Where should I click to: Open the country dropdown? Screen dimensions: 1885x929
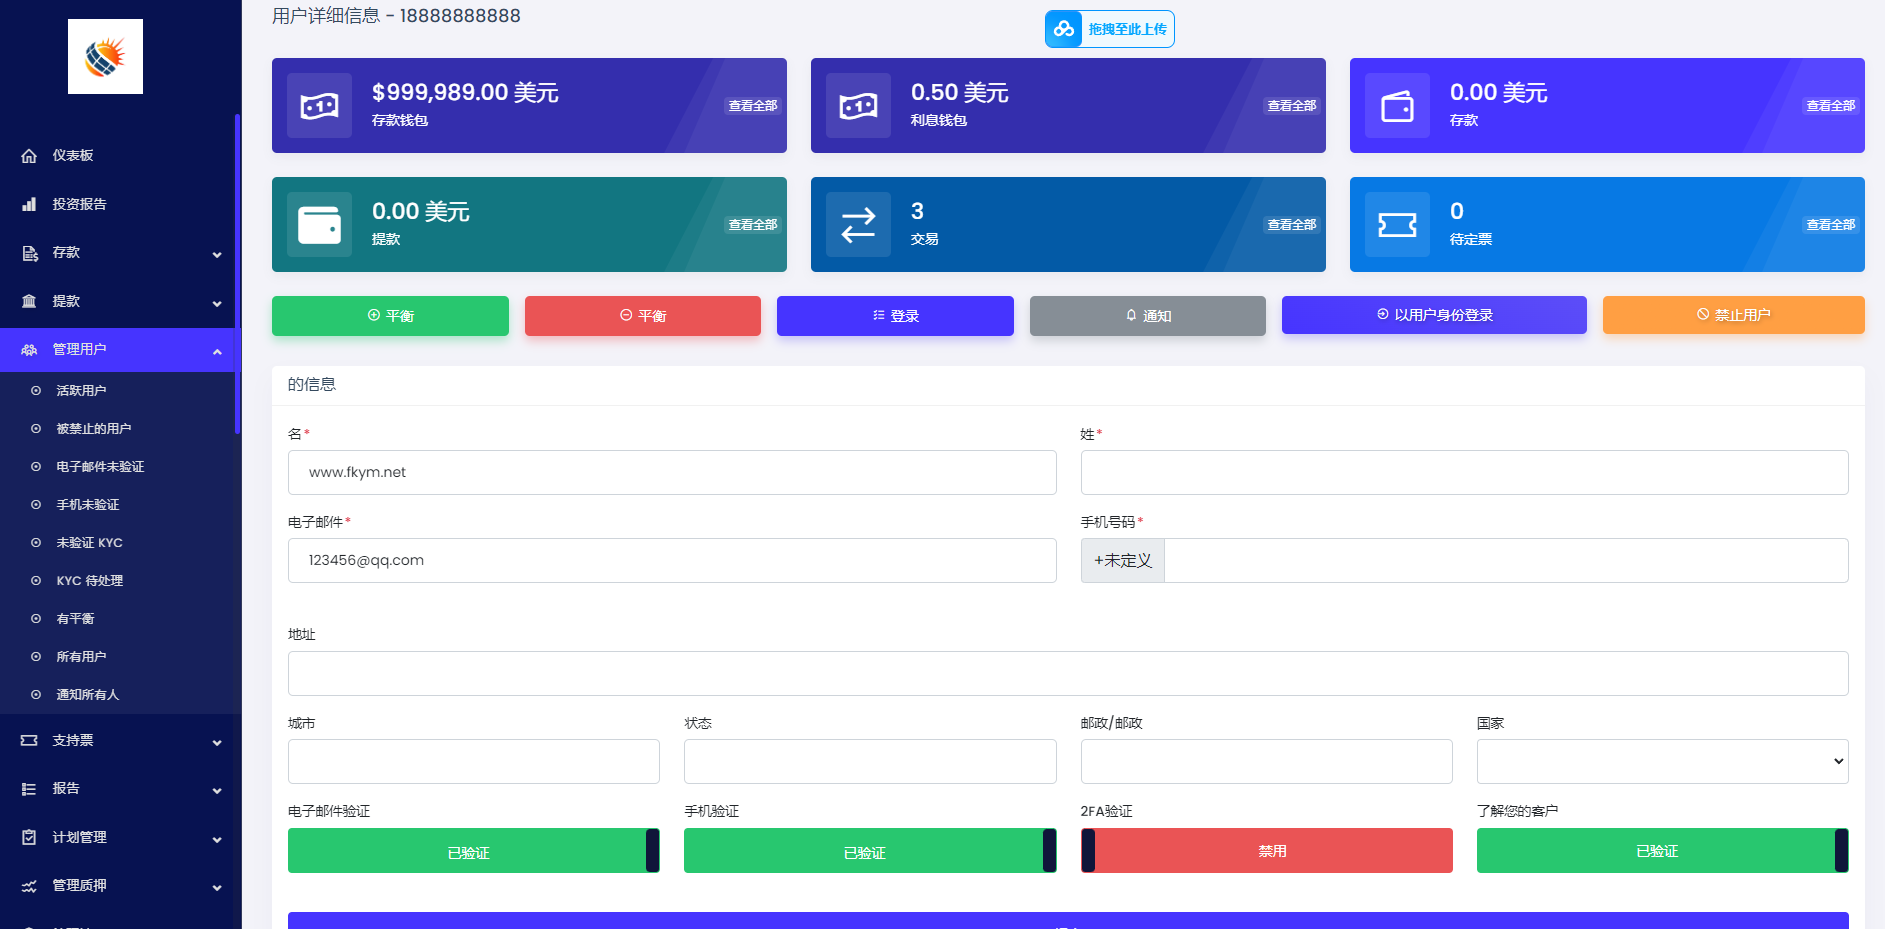tap(1662, 762)
